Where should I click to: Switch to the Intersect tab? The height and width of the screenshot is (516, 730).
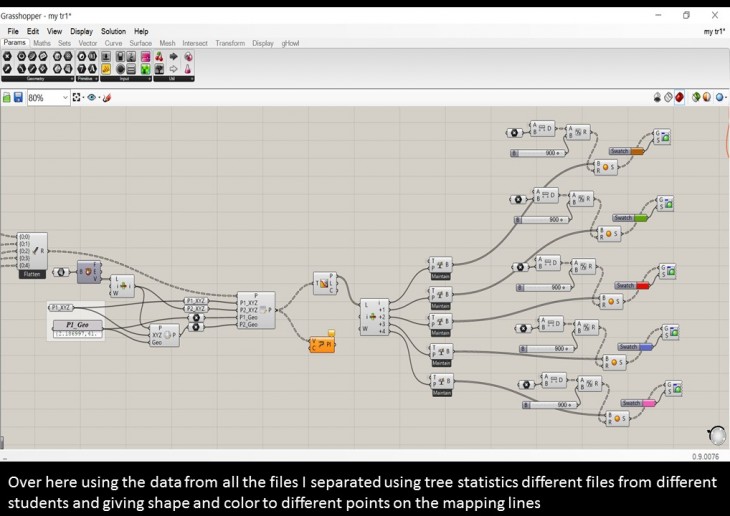[x=195, y=43]
